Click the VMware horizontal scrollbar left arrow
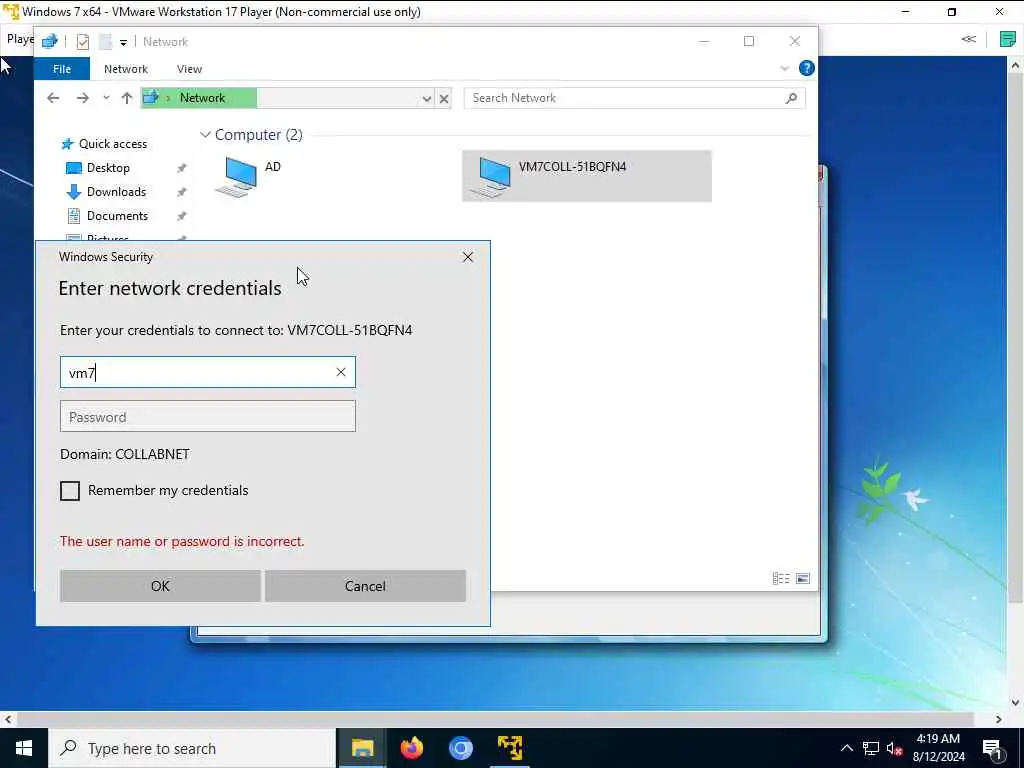The height and width of the screenshot is (768, 1024). point(8,719)
